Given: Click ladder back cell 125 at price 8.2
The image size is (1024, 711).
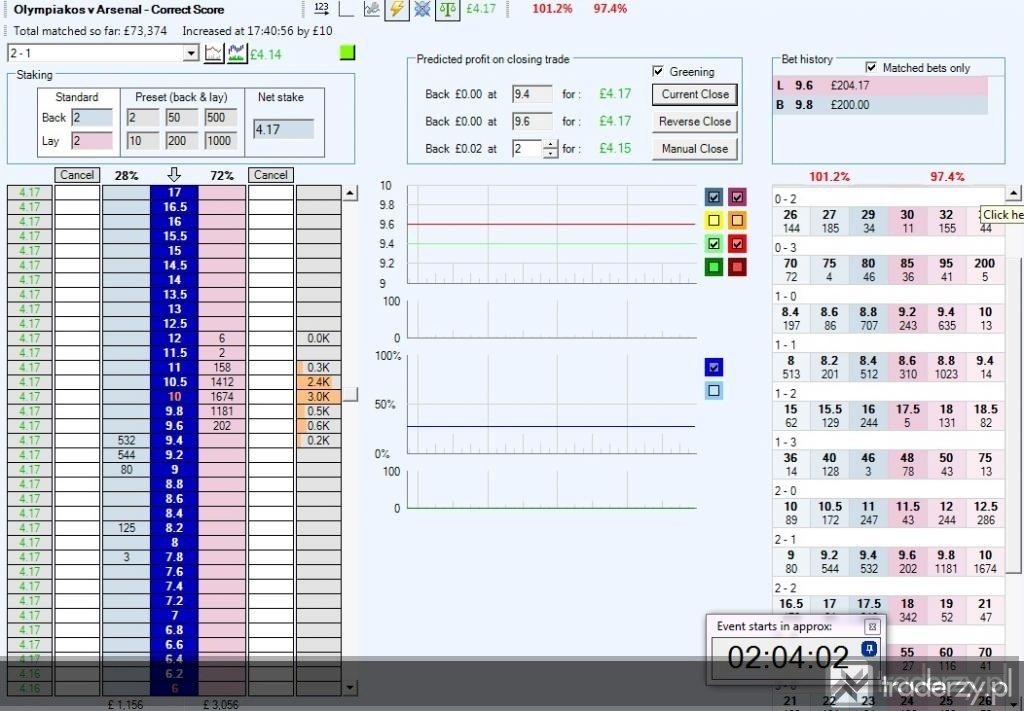Looking at the screenshot, I should (126, 528).
